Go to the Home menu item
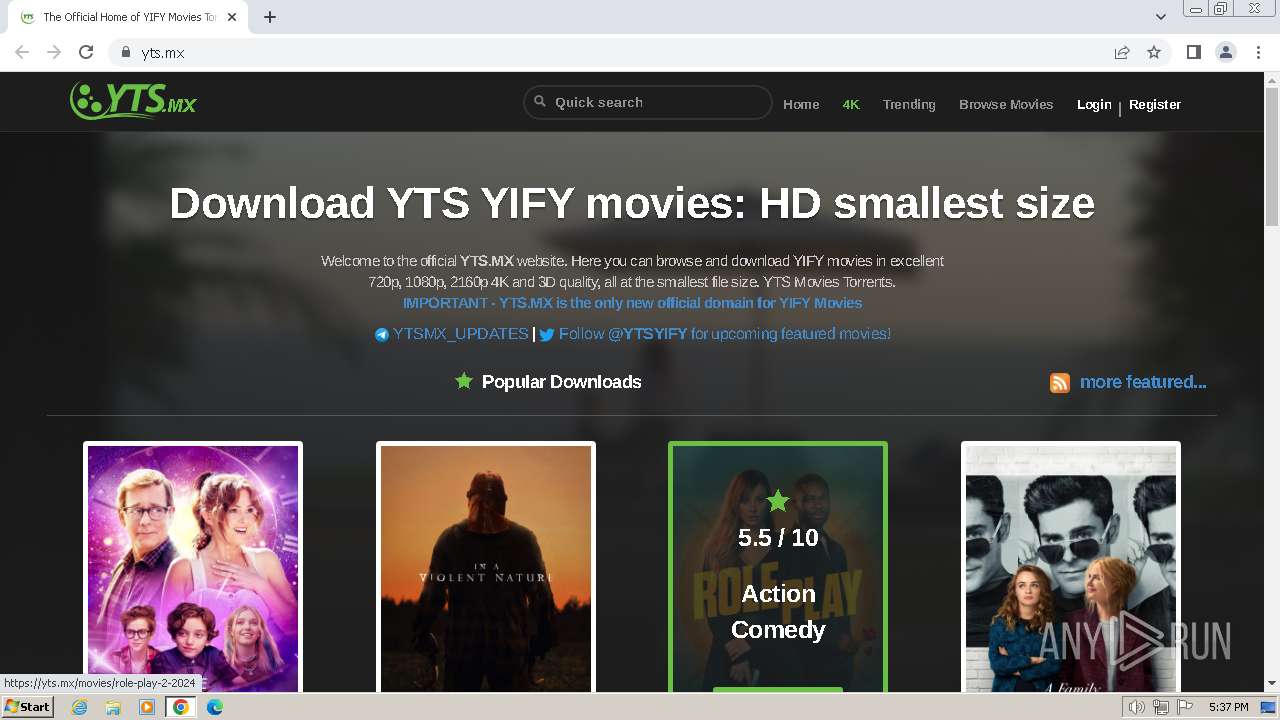1280x720 pixels. tap(801, 104)
